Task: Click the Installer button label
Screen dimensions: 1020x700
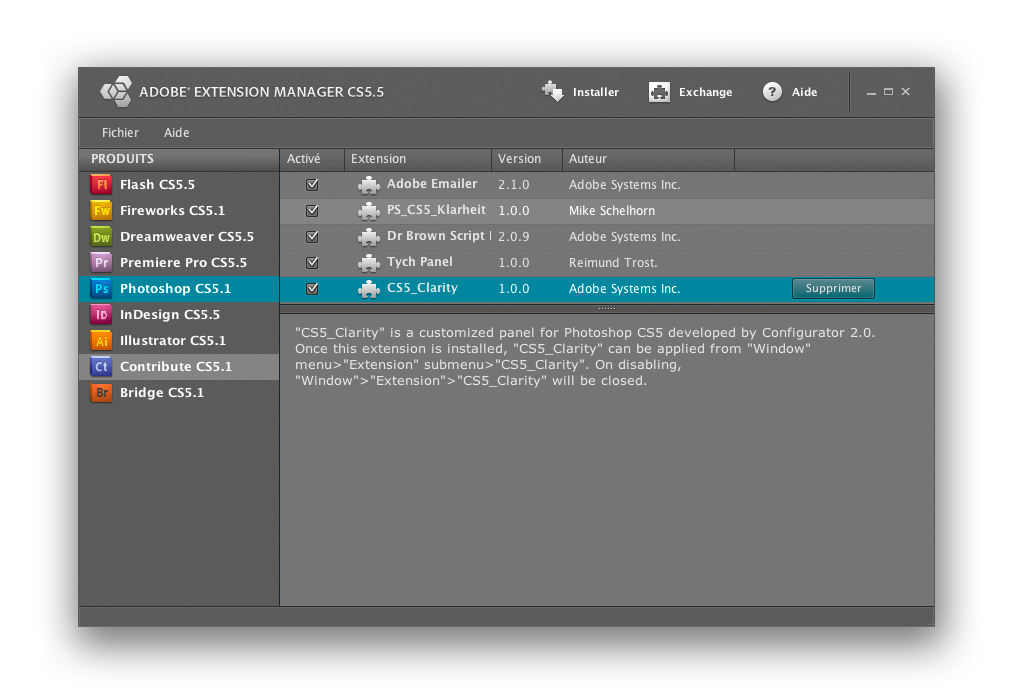Action: (596, 92)
